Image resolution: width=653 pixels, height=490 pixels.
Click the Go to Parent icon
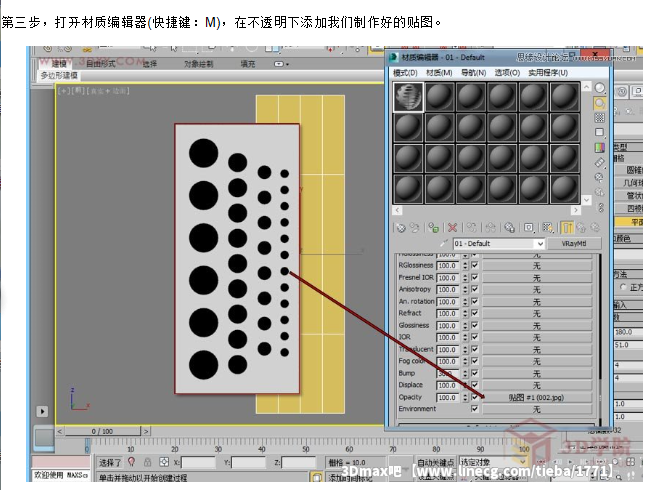tap(581, 228)
